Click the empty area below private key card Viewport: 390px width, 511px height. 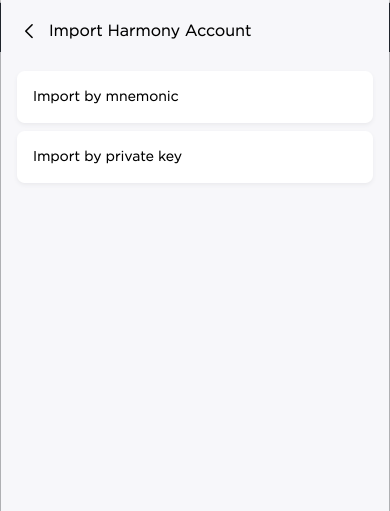point(195,333)
